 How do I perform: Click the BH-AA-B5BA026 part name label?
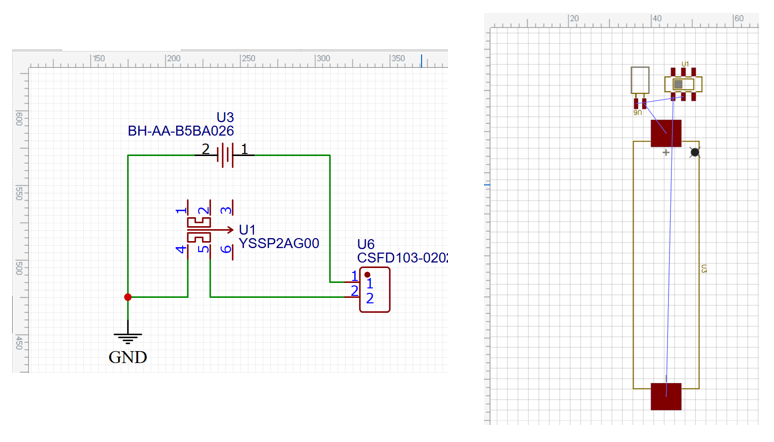(180, 131)
